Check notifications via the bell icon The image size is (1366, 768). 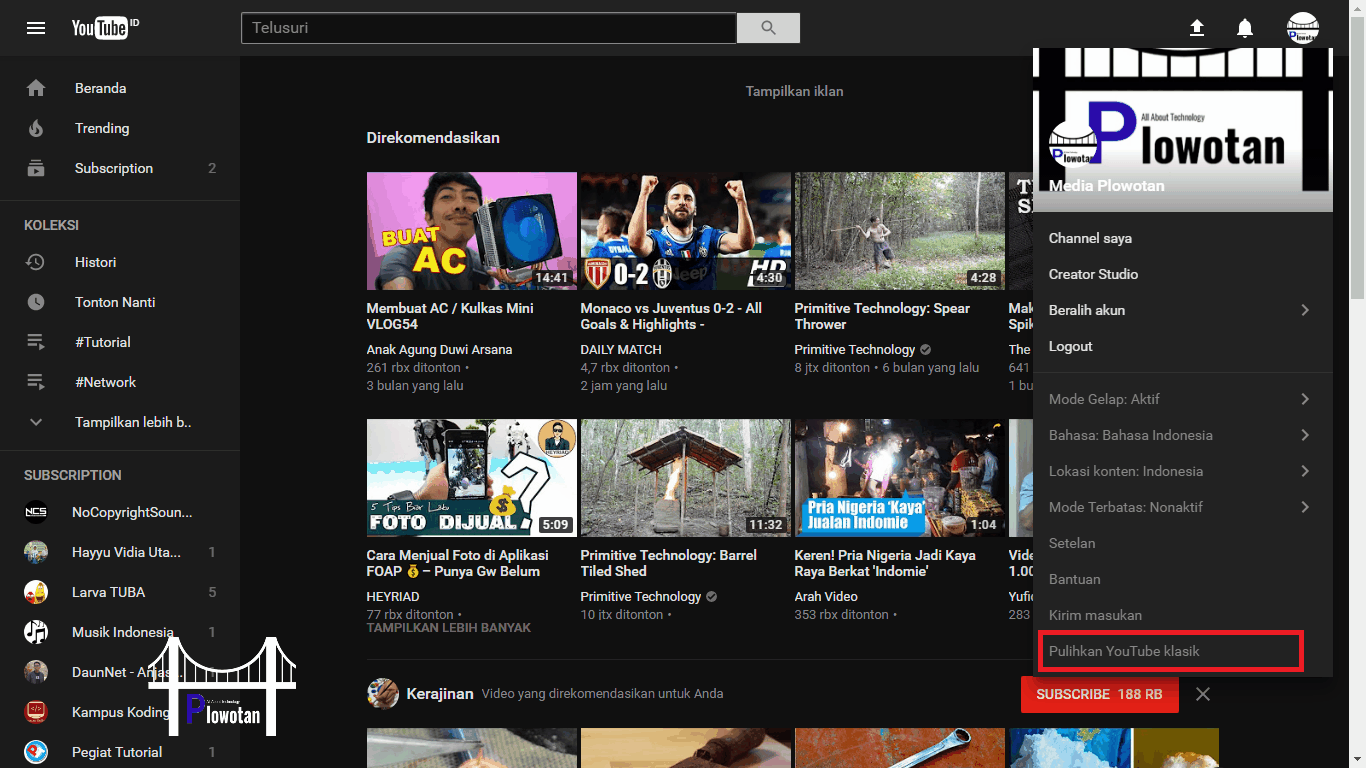tap(1245, 28)
